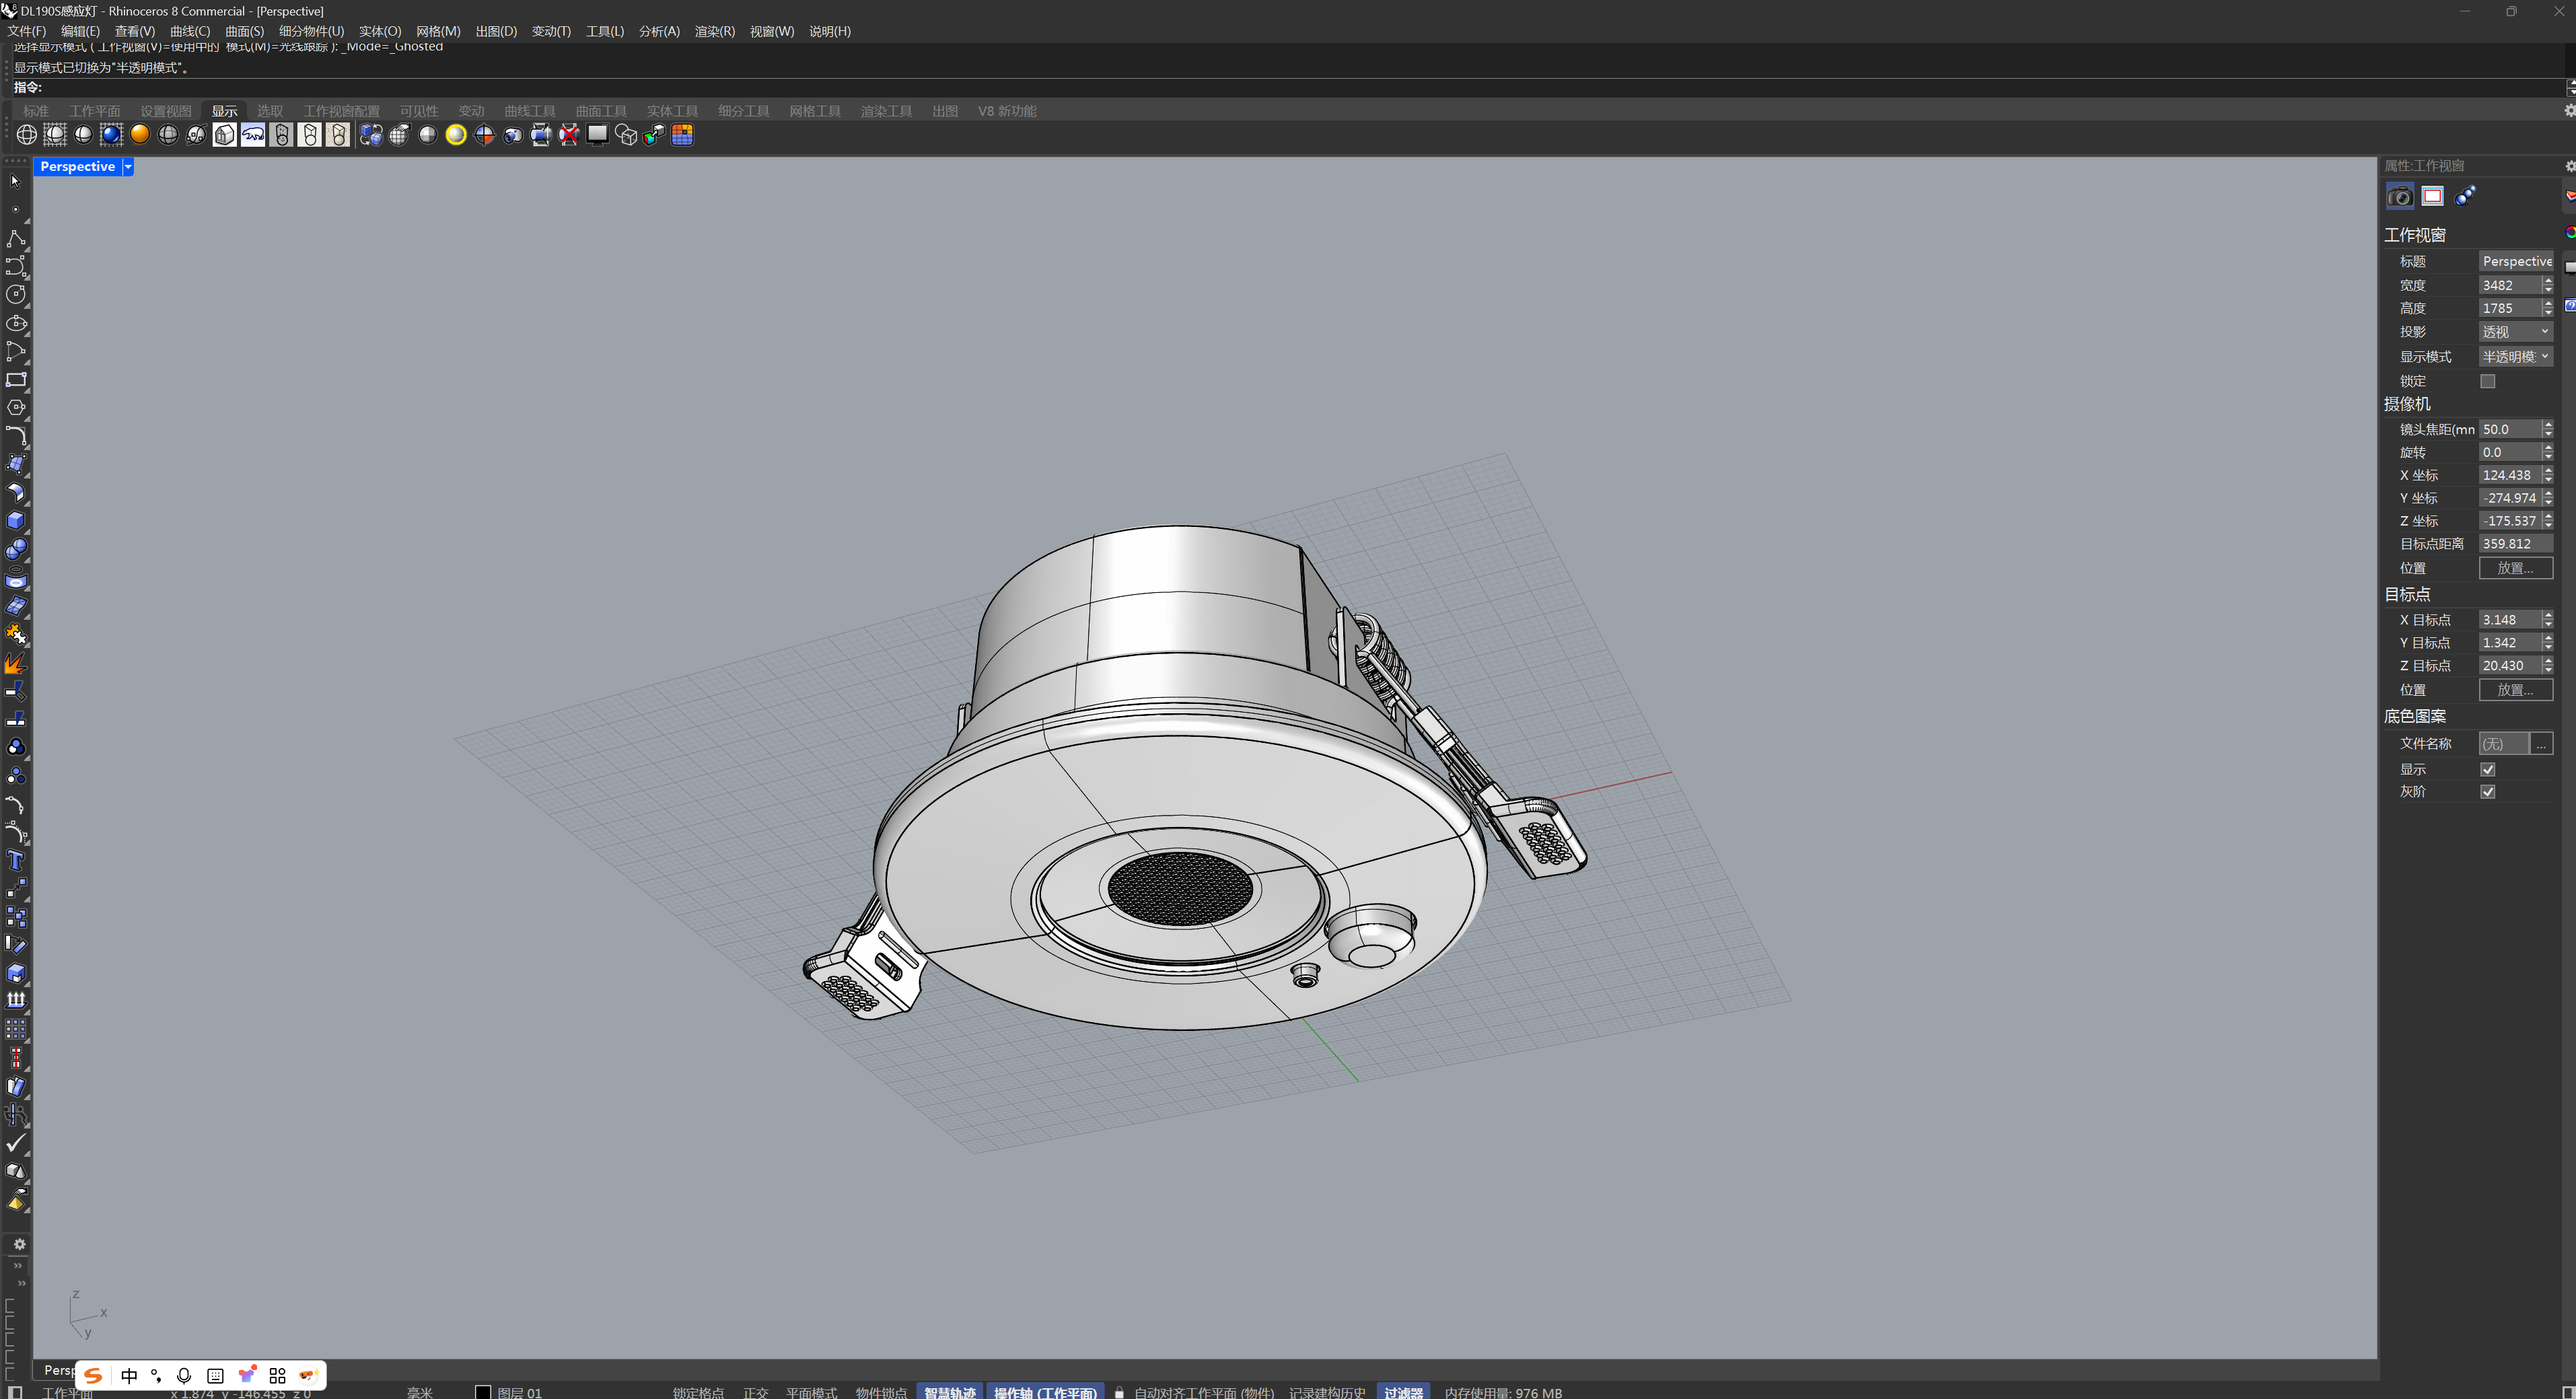Select the box tool in left toolbar
The width and height of the screenshot is (2576, 1399).
[16, 520]
